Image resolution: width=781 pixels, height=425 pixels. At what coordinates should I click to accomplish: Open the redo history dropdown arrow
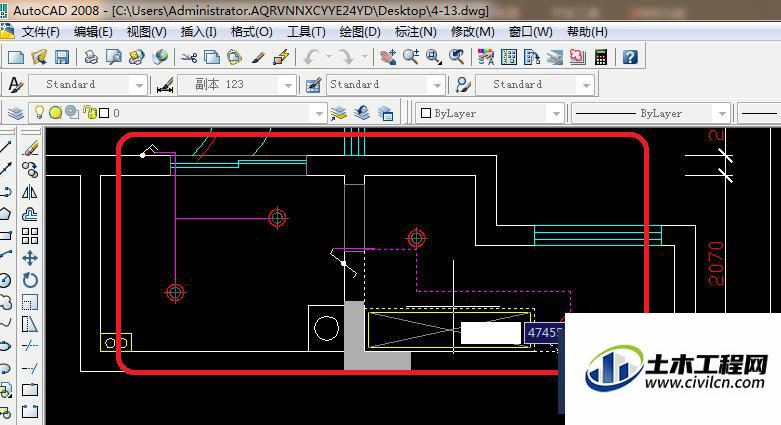click(364, 57)
